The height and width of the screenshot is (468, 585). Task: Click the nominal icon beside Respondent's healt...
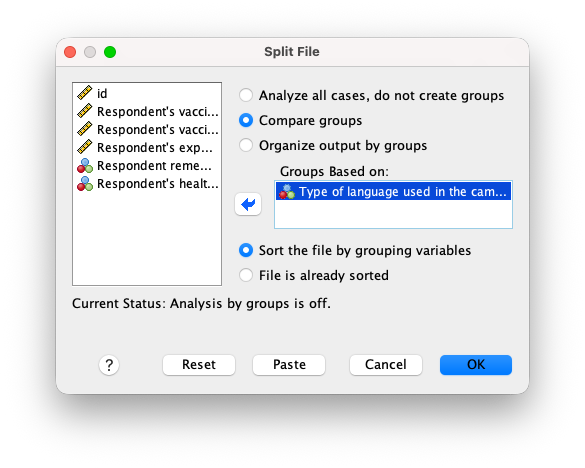85,184
